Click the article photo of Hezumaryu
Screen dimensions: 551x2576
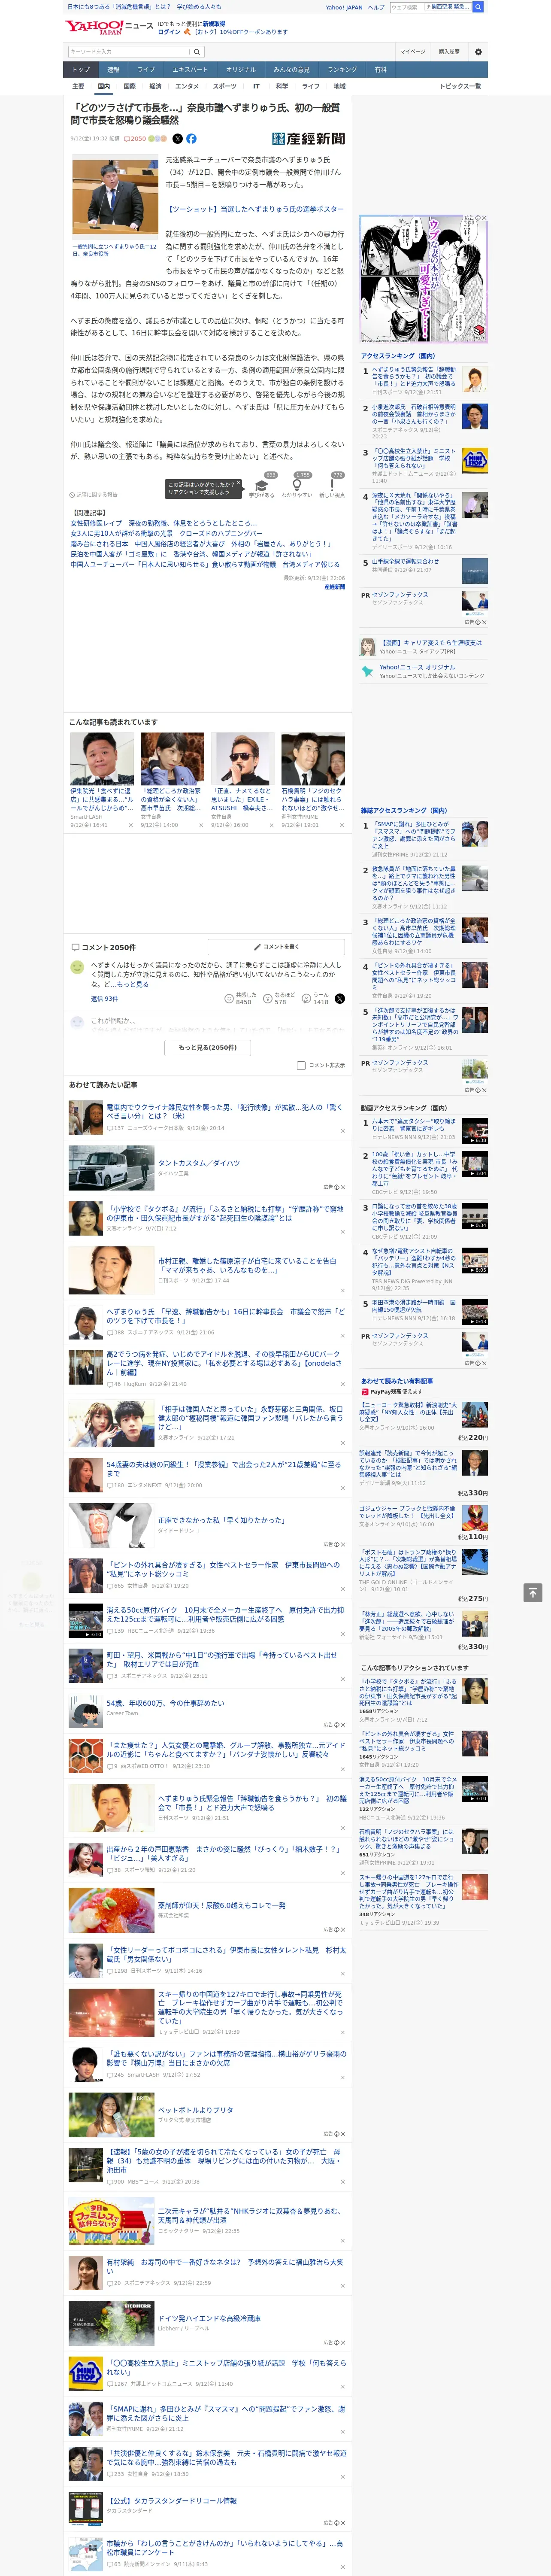click(115, 196)
